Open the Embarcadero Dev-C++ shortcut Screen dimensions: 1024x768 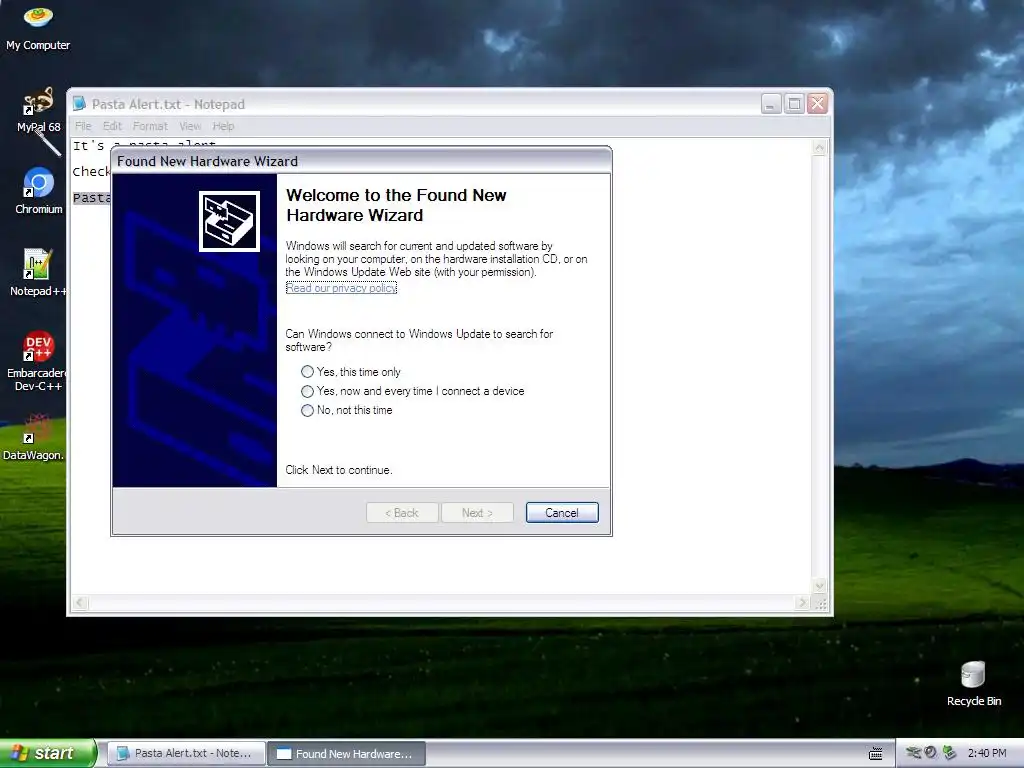pos(38,360)
